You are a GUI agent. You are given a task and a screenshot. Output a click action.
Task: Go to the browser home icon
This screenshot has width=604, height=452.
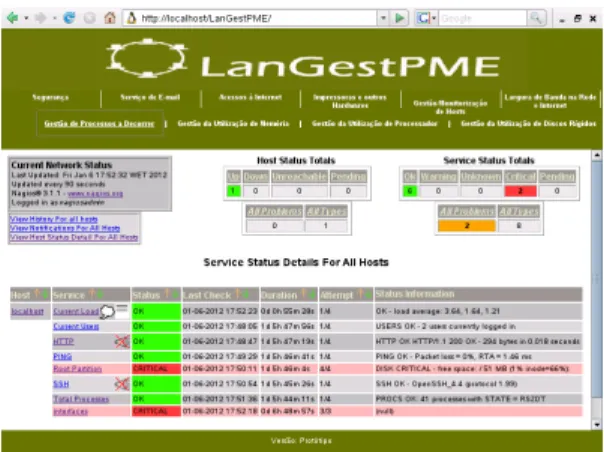point(110,18)
